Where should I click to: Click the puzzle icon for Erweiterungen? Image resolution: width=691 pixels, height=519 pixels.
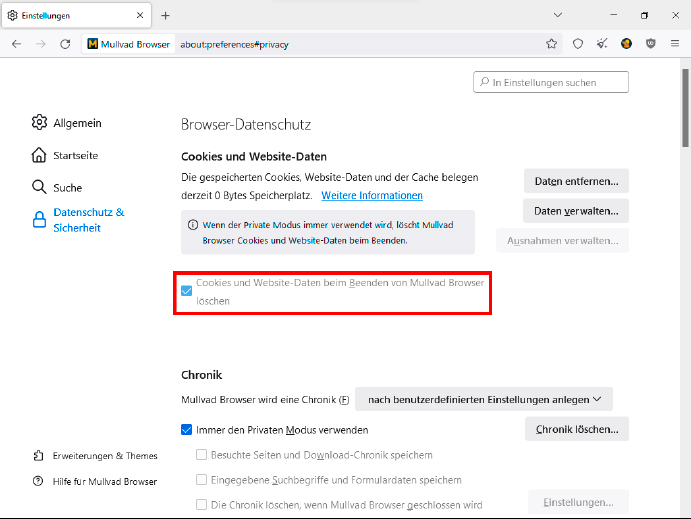38,456
